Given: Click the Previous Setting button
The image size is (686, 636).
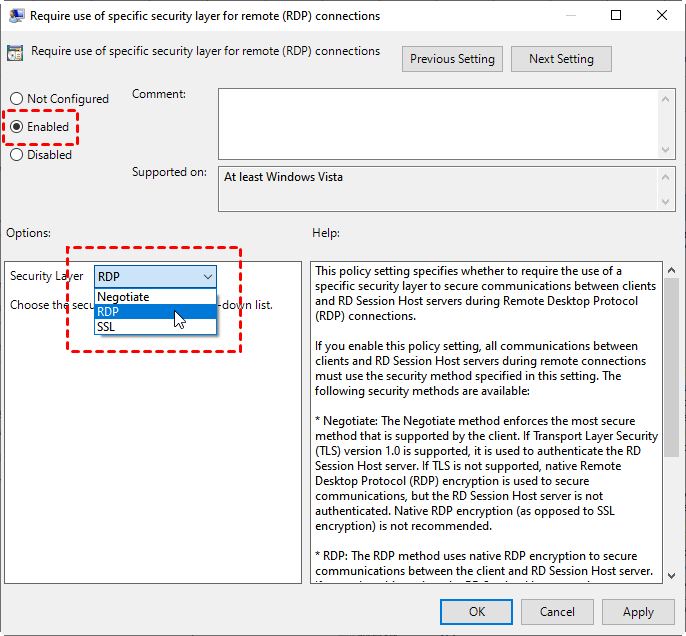Looking at the screenshot, I should point(452,59).
